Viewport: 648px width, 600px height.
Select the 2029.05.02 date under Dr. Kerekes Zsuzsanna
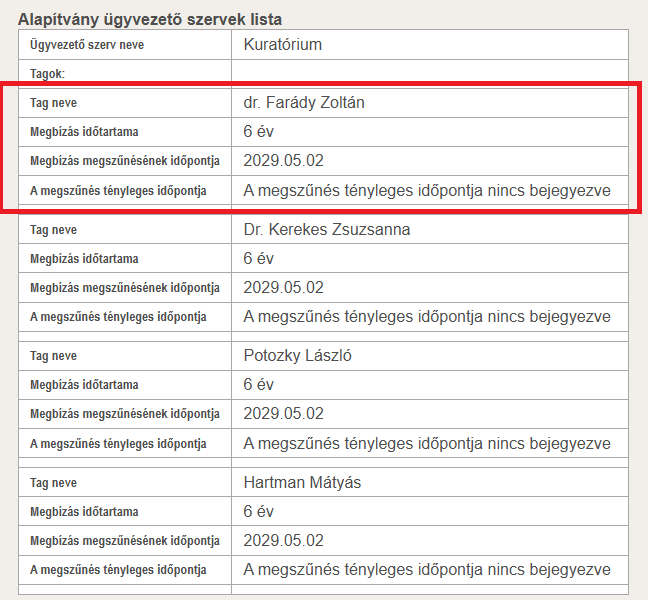[x=283, y=288]
